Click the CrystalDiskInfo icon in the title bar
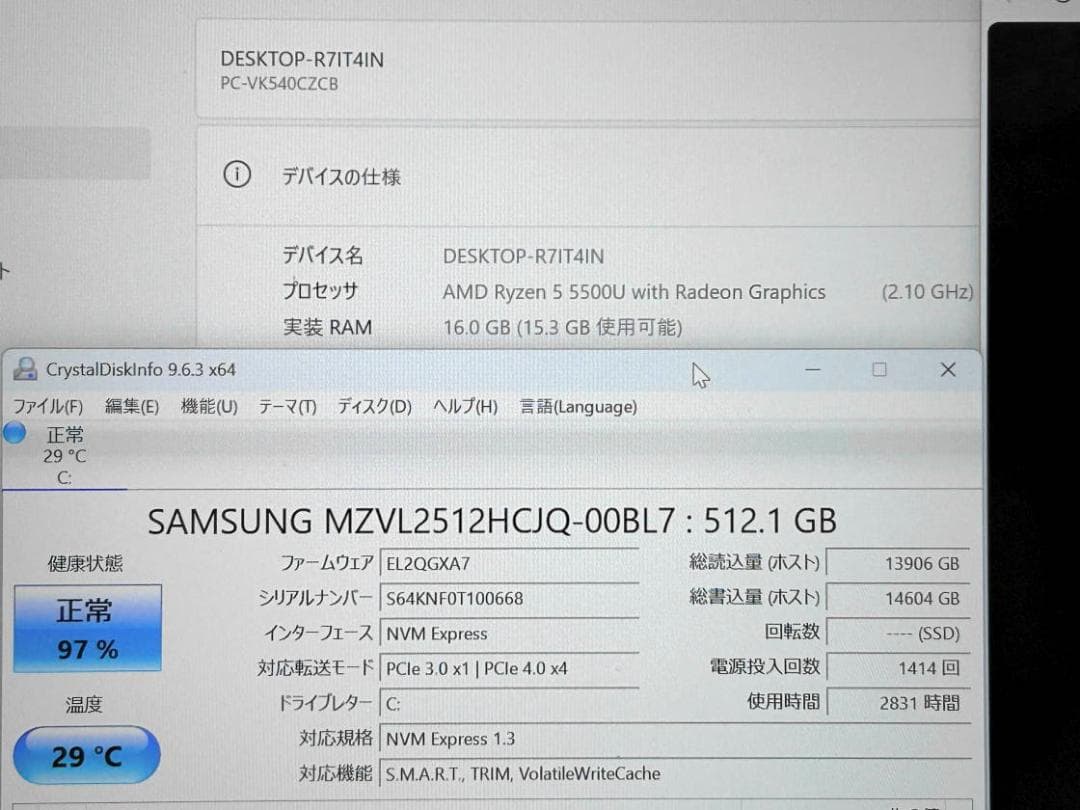1080x810 pixels. [x=24, y=369]
